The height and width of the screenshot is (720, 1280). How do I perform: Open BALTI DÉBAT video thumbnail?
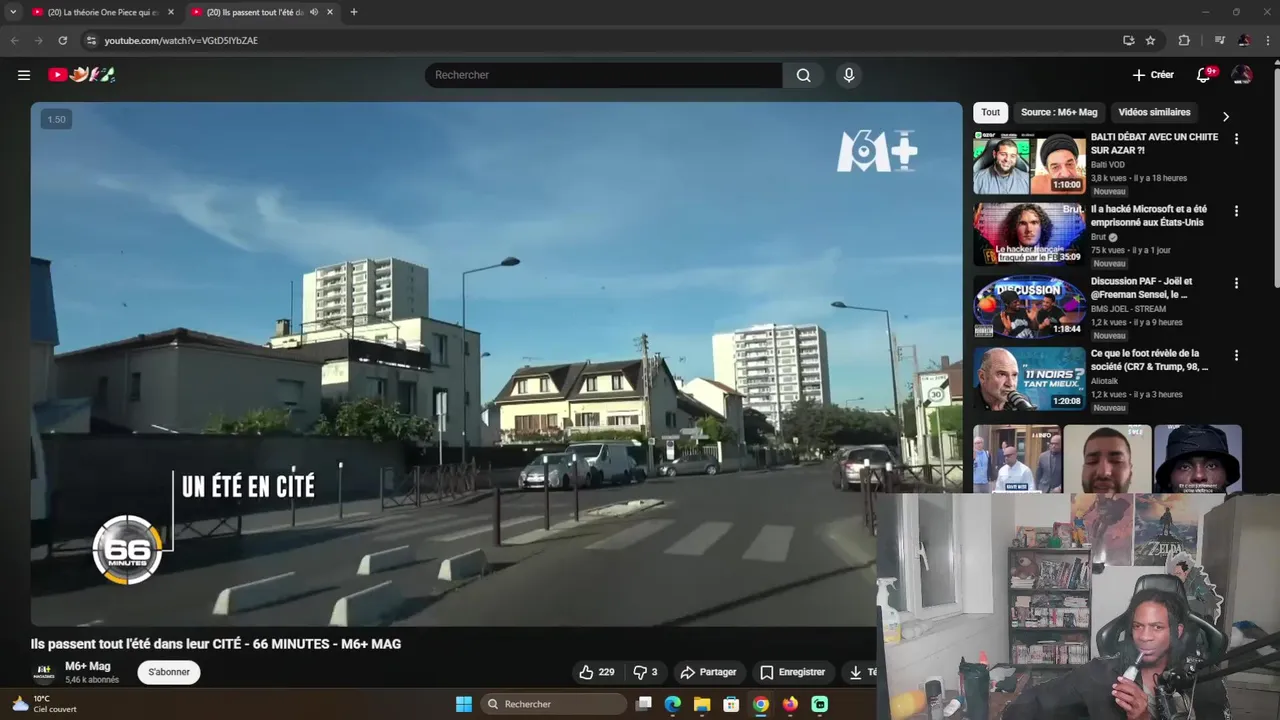(1029, 163)
